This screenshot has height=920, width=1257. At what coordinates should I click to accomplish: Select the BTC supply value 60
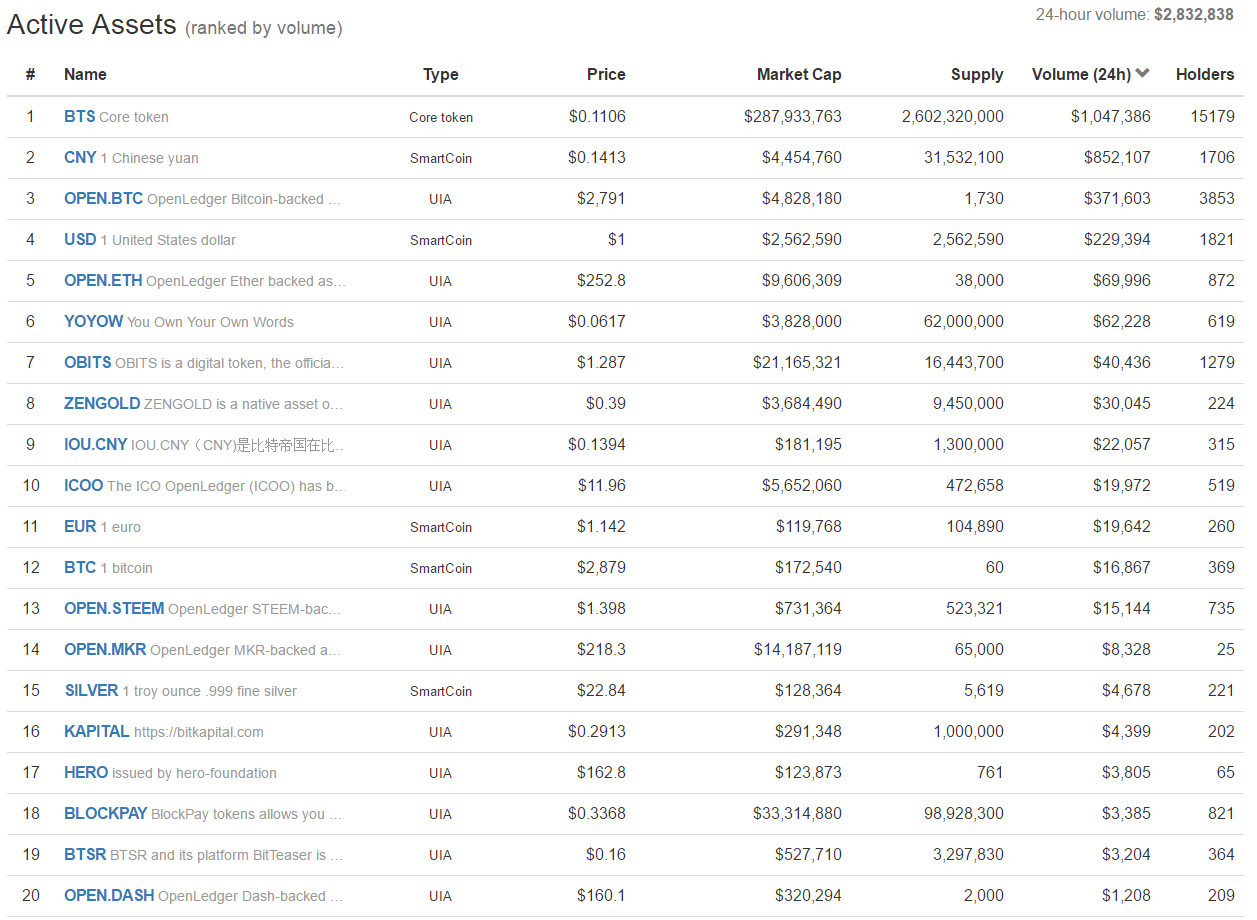(x=995, y=568)
